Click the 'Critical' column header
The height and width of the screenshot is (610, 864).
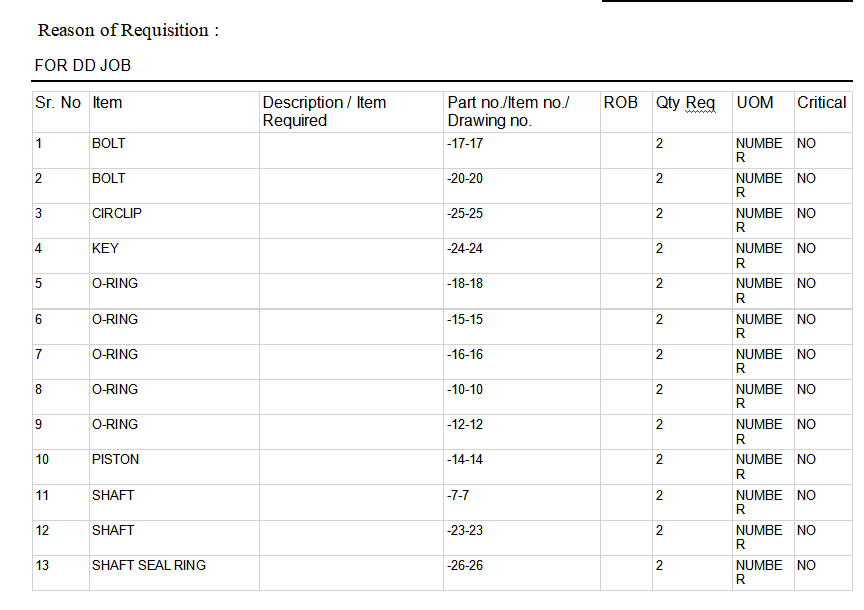821,103
